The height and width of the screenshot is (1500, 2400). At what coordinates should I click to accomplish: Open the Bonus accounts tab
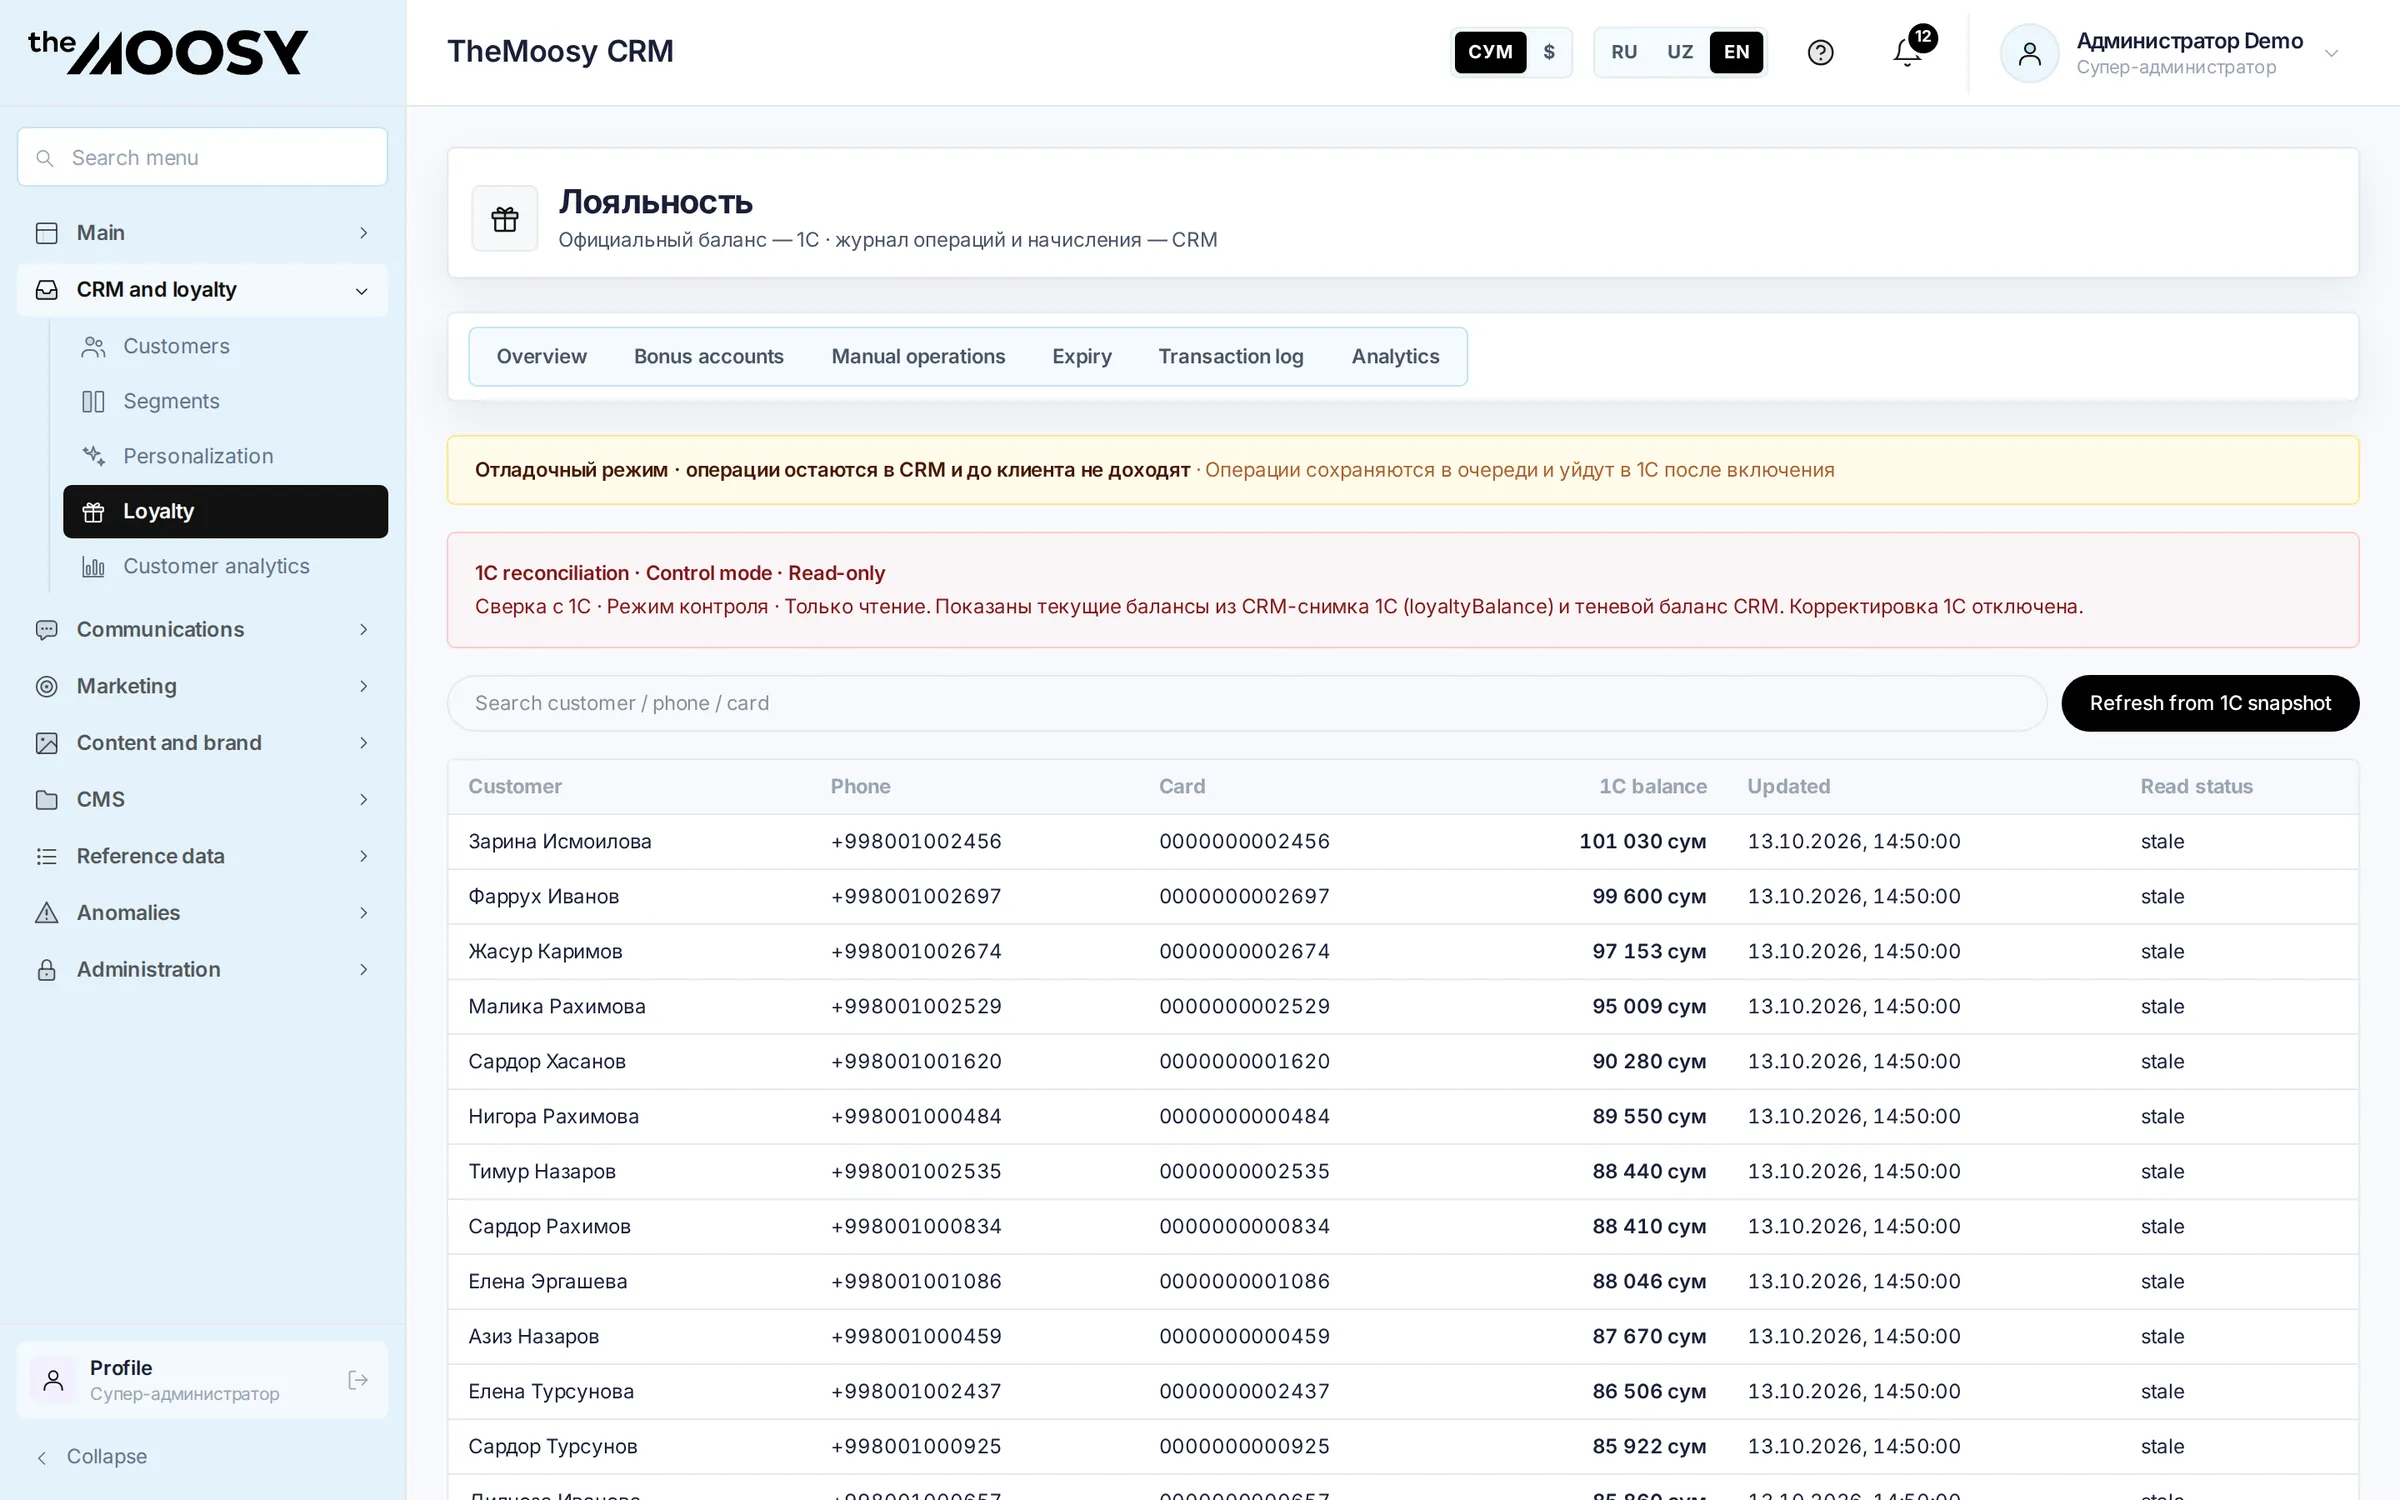pyautogui.click(x=709, y=357)
